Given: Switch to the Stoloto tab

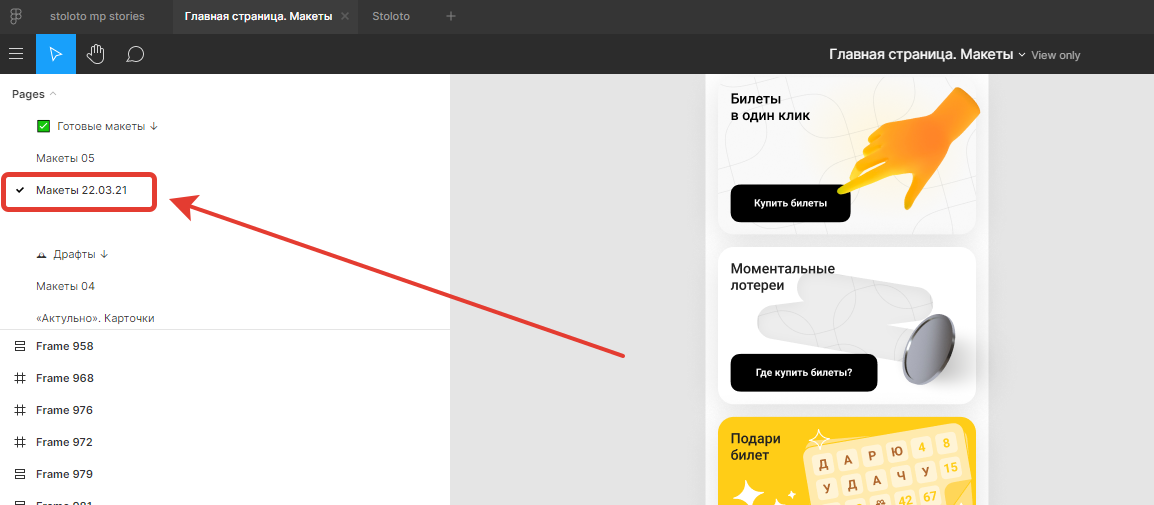Looking at the screenshot, I should click(391, 17).
